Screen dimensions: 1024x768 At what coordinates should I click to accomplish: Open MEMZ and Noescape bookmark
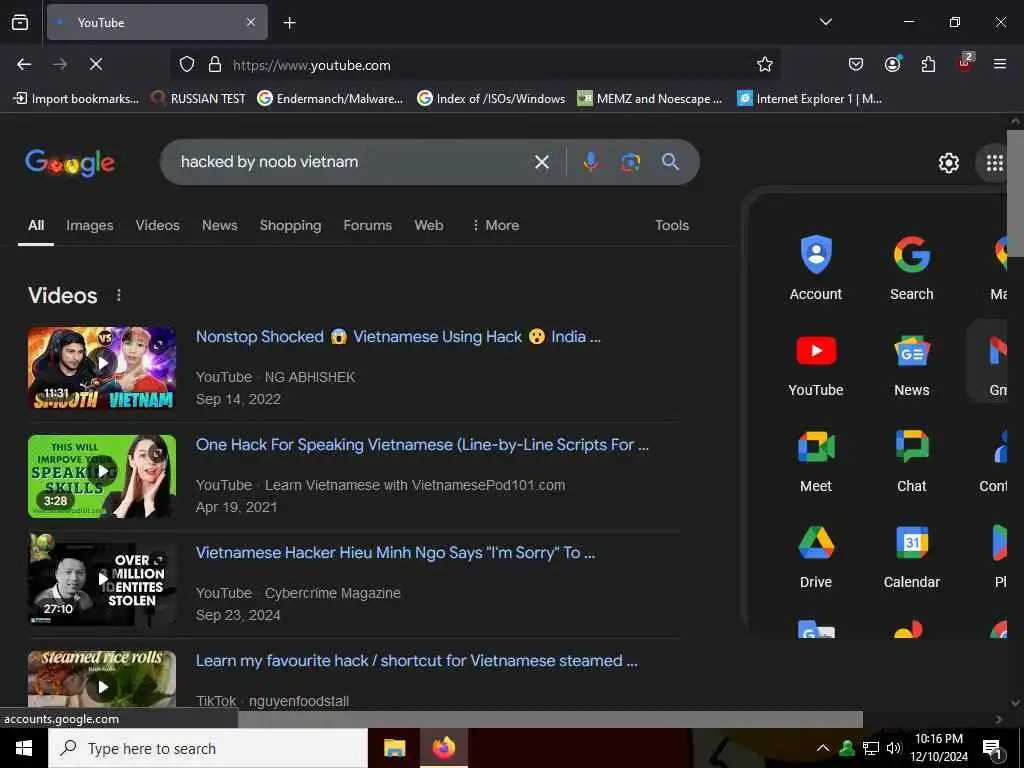point(650,99)
